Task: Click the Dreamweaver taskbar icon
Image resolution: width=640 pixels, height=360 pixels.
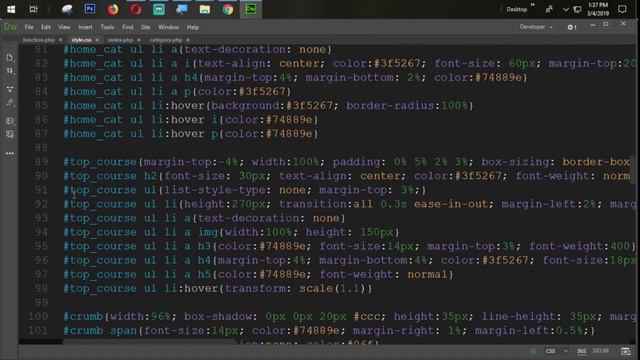Action: point(251,9)
